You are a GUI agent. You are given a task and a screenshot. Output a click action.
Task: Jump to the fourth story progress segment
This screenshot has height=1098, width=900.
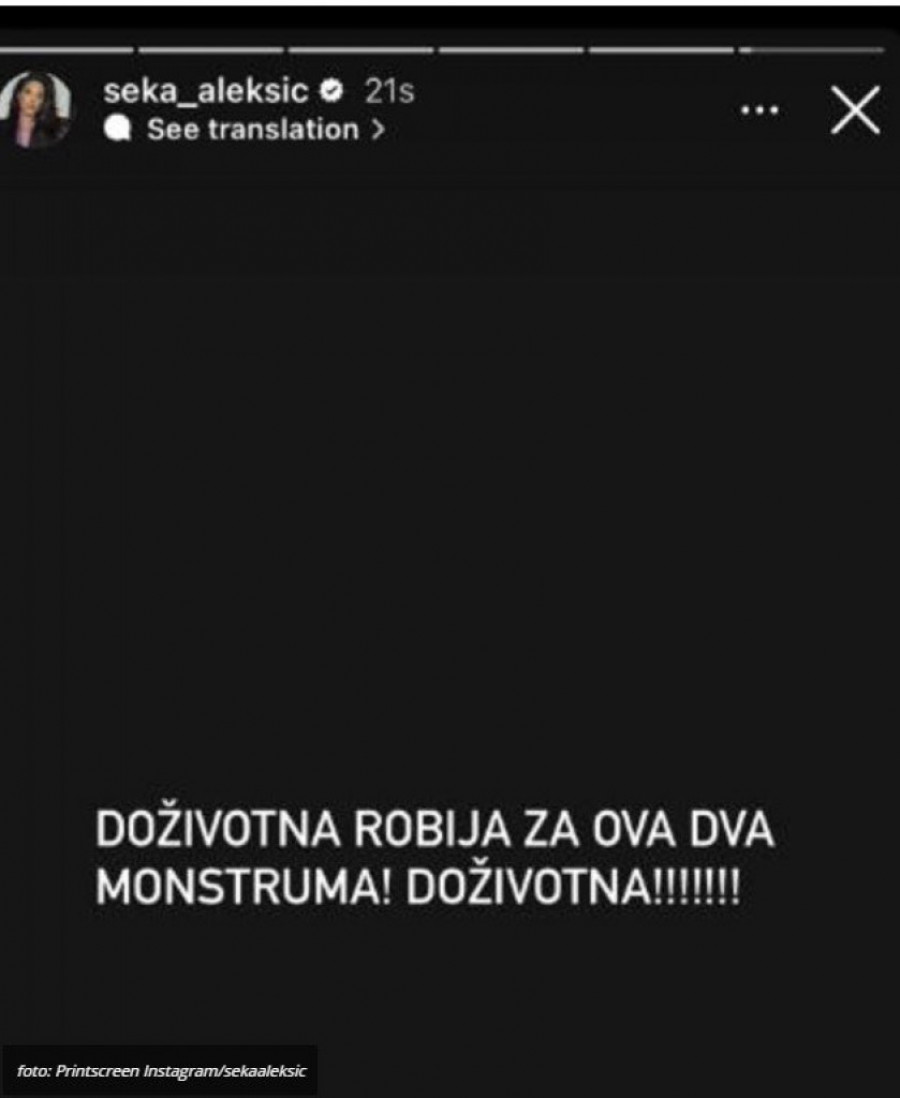511,50
